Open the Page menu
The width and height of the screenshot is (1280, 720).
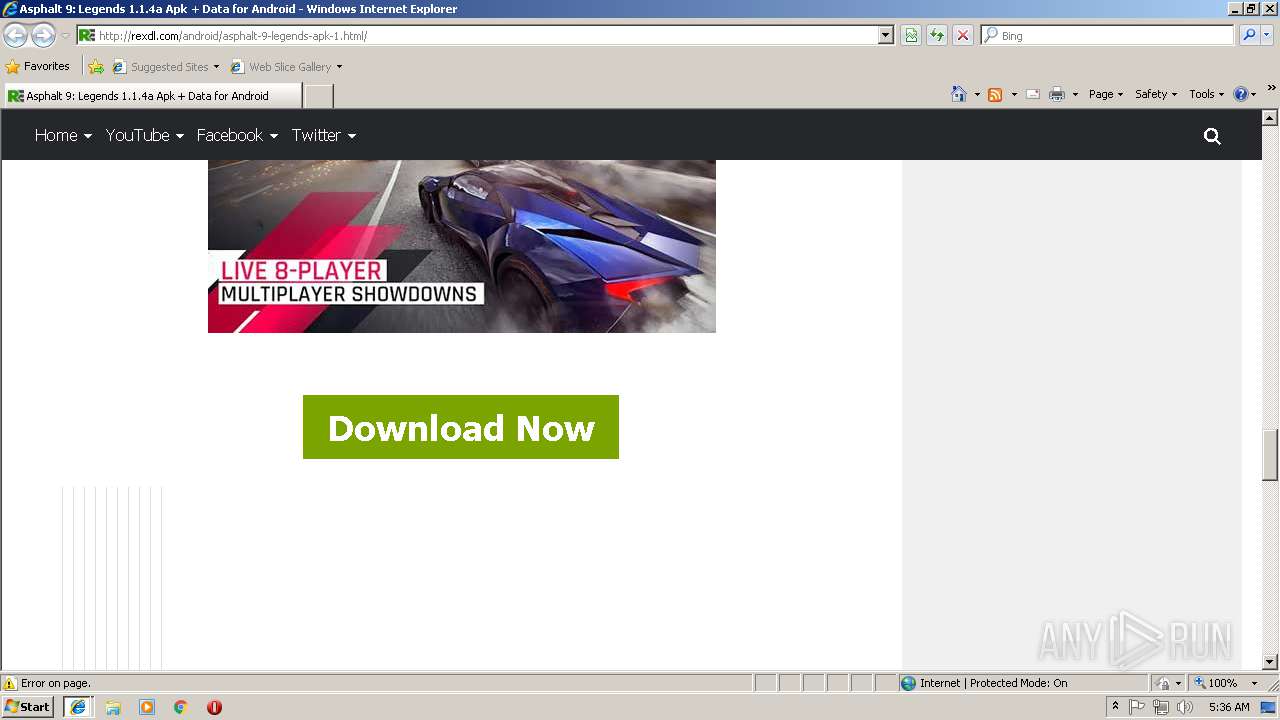coord(1105,94)
